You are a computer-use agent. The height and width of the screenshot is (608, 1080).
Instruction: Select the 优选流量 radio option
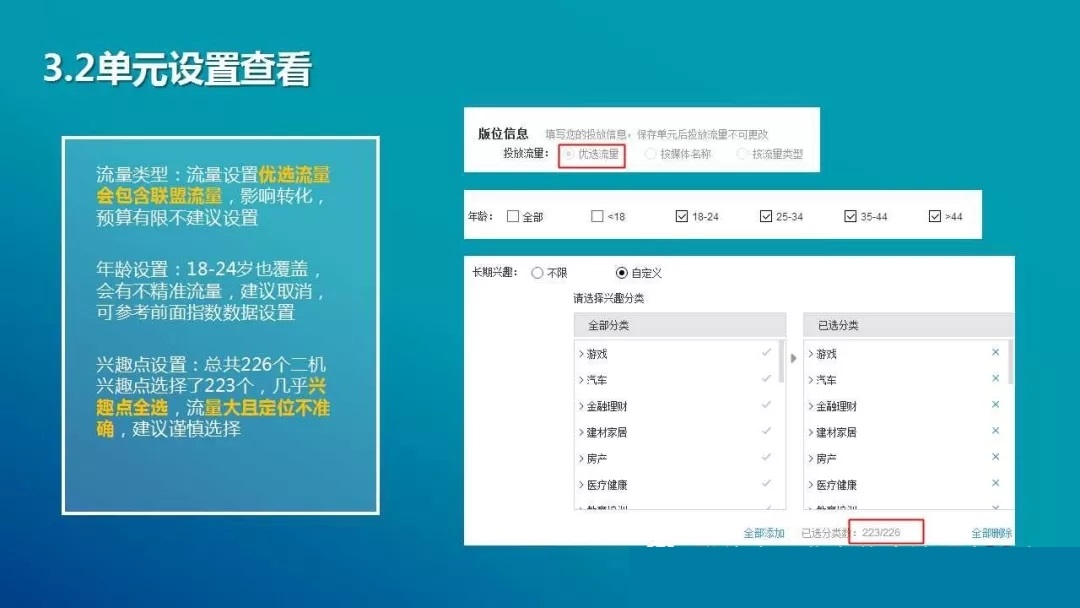[568, 154]
